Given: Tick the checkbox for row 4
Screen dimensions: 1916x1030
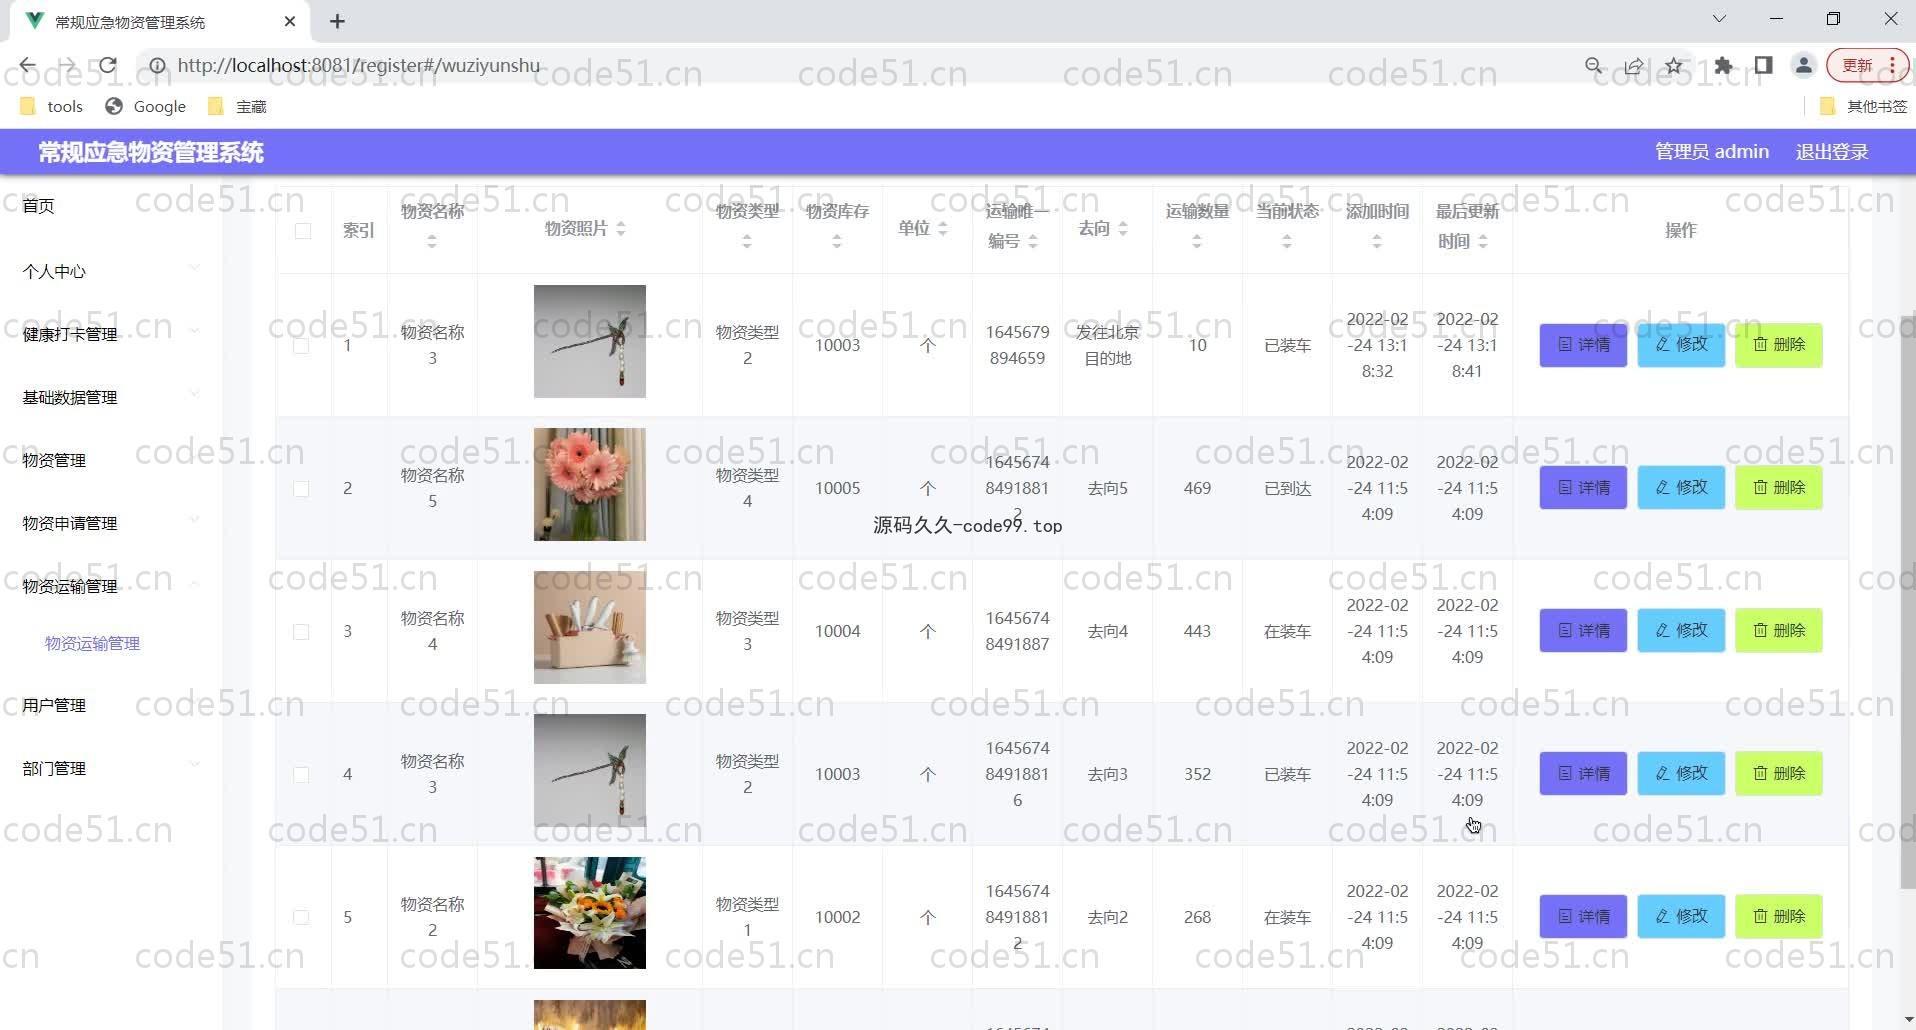Looking at the screenshot, I should click(301, 775).
